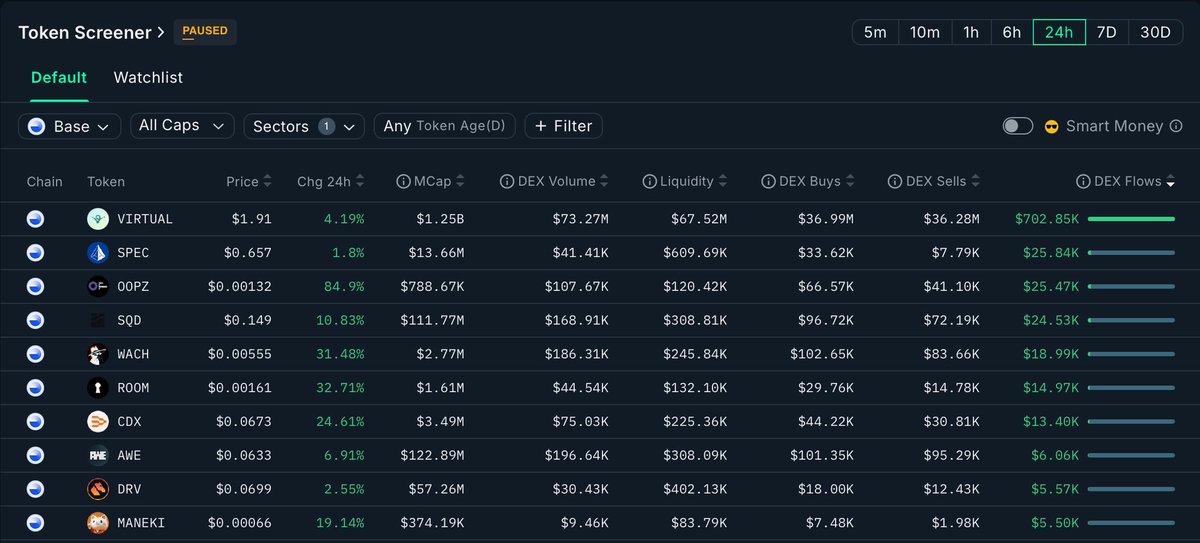Click the VIRTUAL DEX Flows bar

(1131, 219)
